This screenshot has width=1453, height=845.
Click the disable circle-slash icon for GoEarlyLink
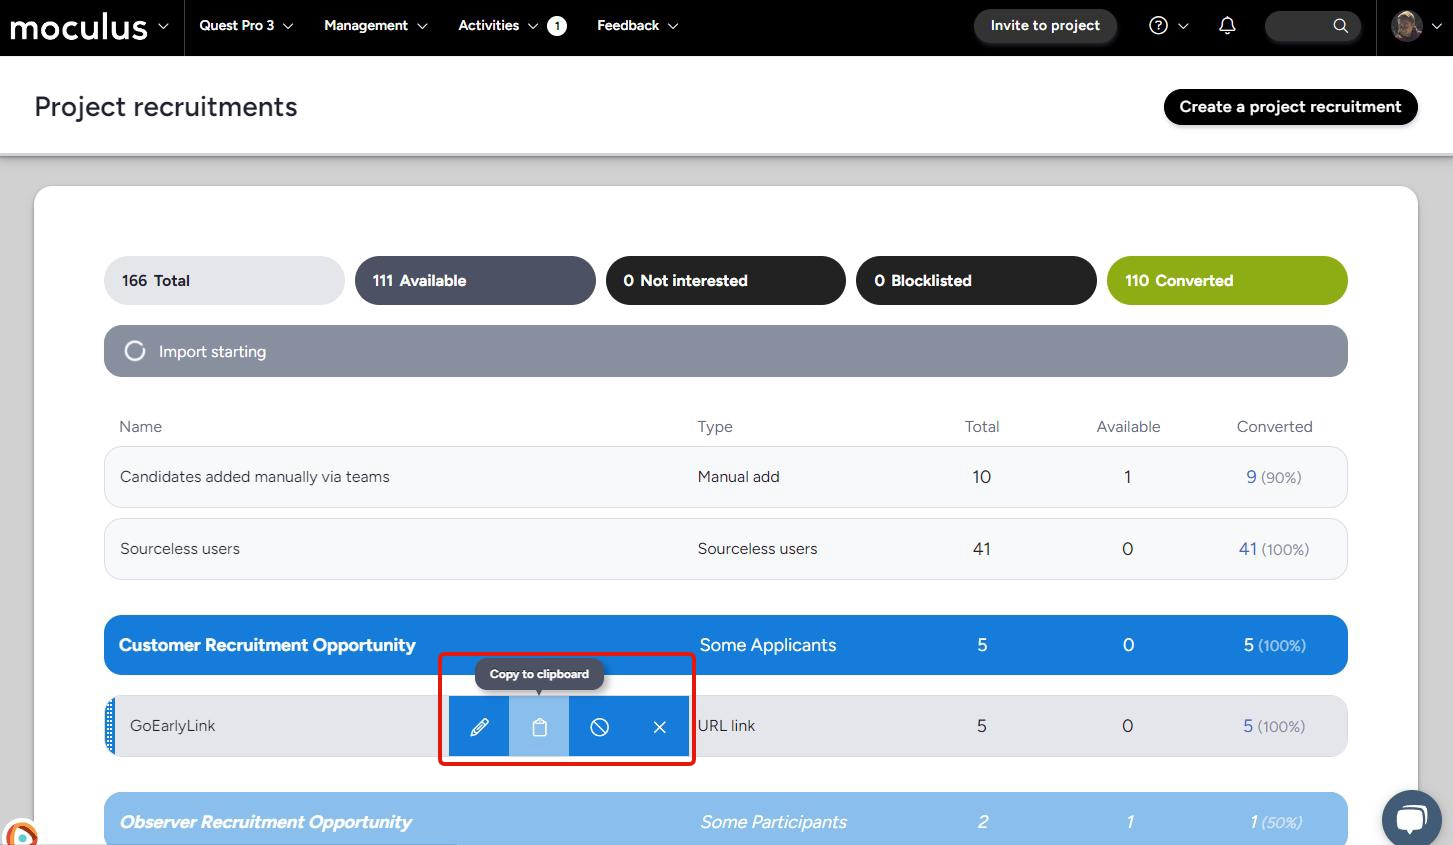coord(599,727)
